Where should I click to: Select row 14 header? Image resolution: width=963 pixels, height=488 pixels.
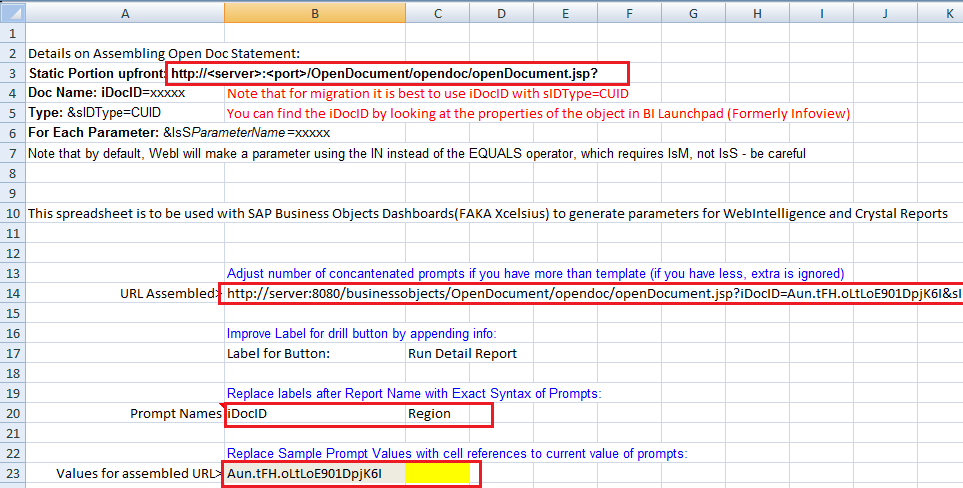click(x=13, y=293)
